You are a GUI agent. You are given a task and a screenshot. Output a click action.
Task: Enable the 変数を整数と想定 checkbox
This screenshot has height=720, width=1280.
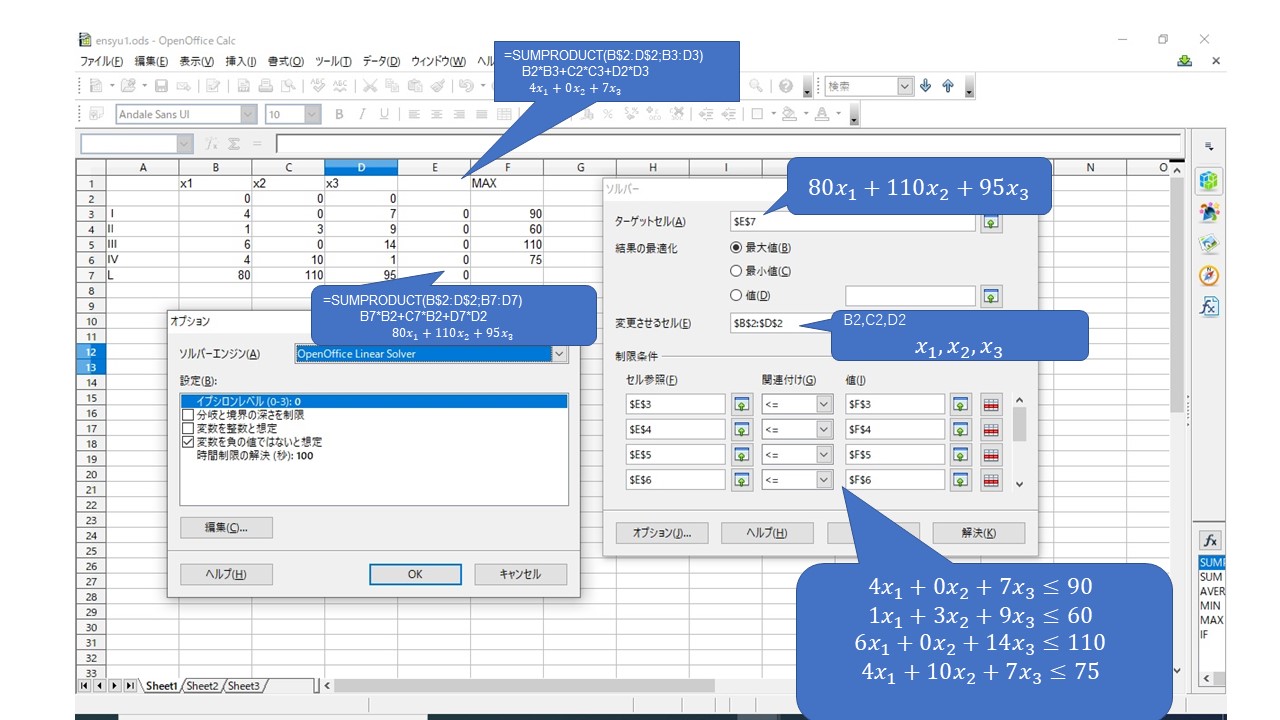[187, 428]
